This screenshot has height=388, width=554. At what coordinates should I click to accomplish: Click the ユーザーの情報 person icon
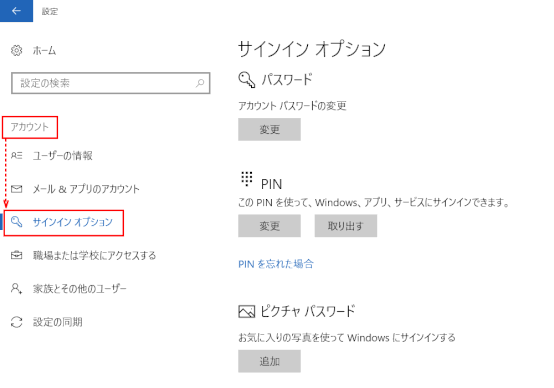click(16, 155)
